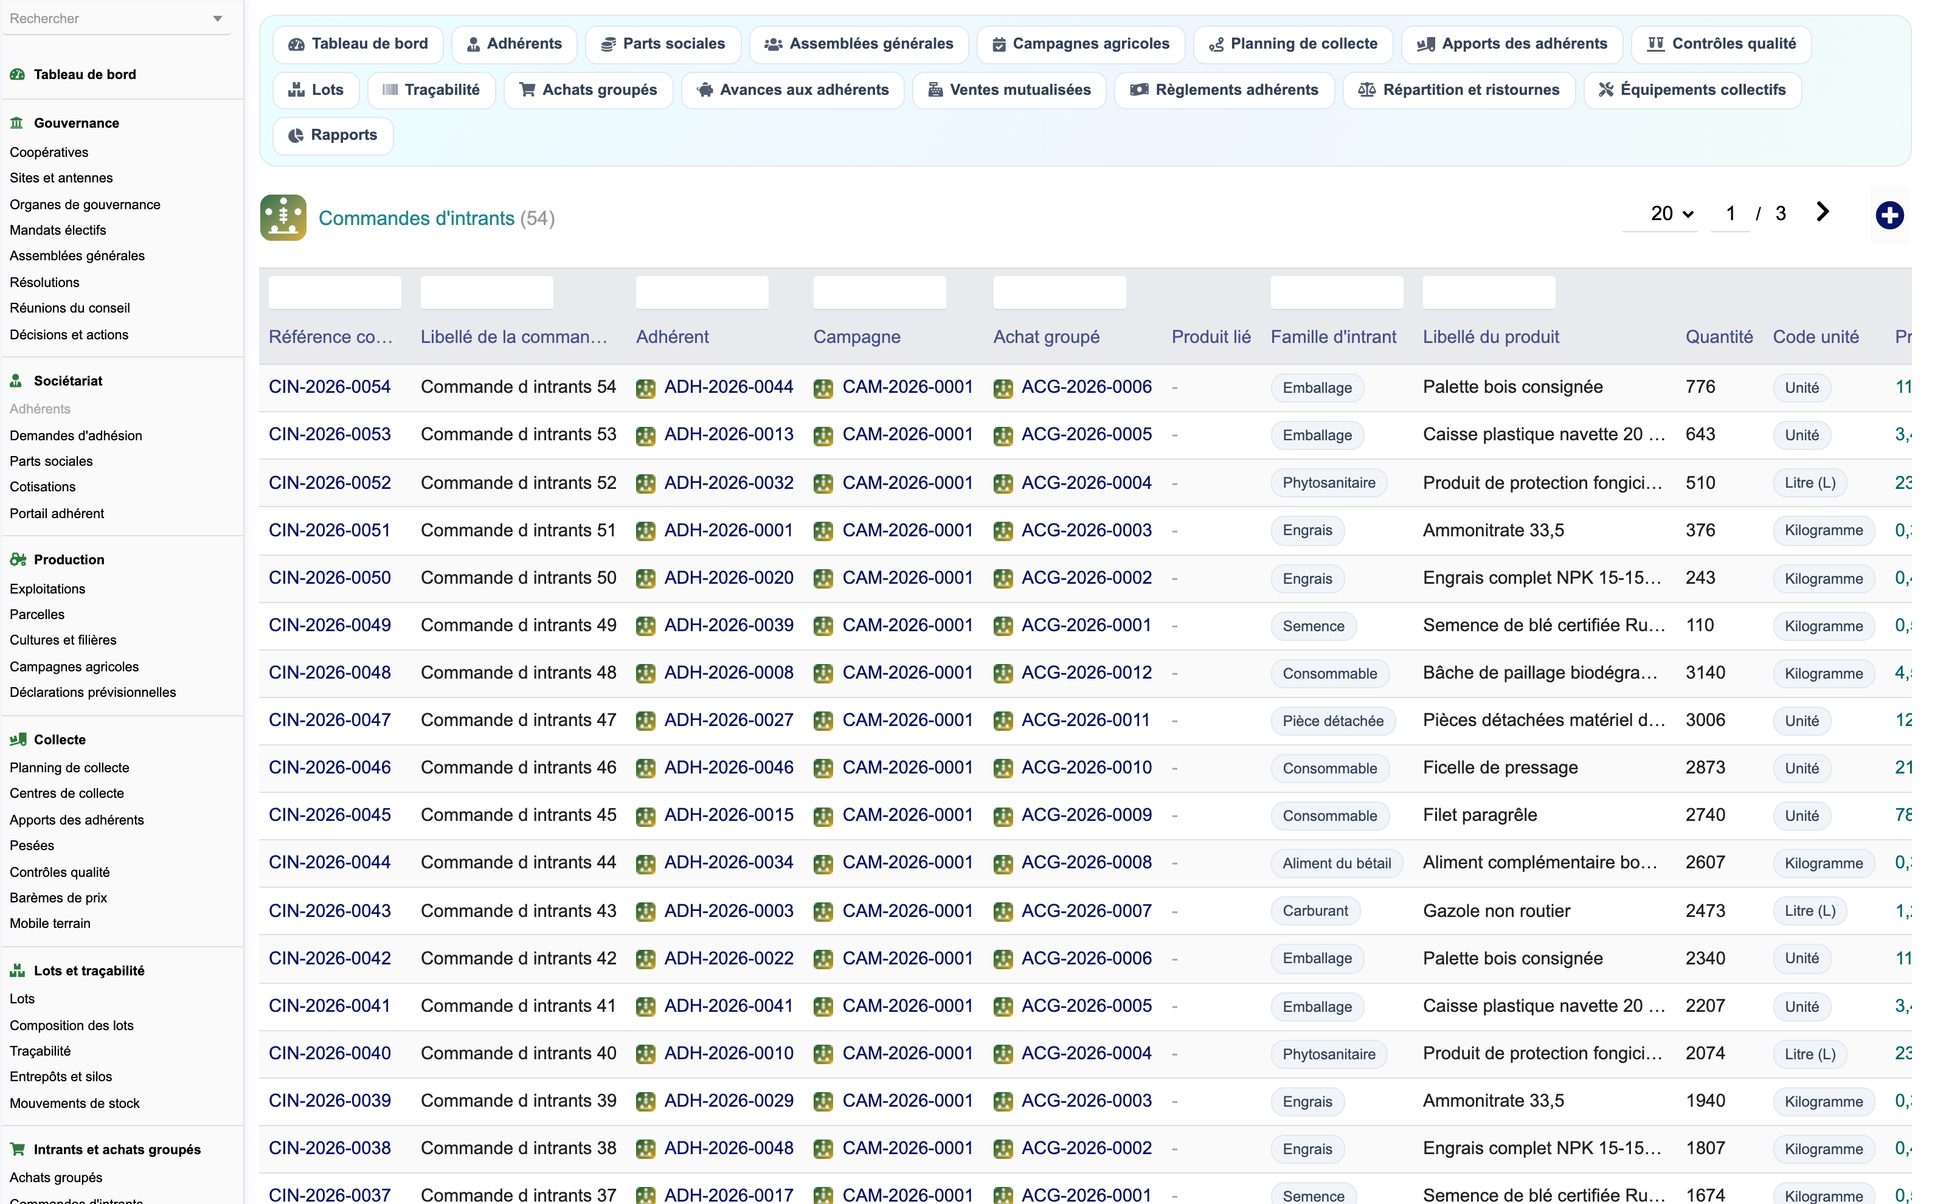1946x1204 pixels.
Task: Click the Libellé du produit filter field
Action: 1489,292
